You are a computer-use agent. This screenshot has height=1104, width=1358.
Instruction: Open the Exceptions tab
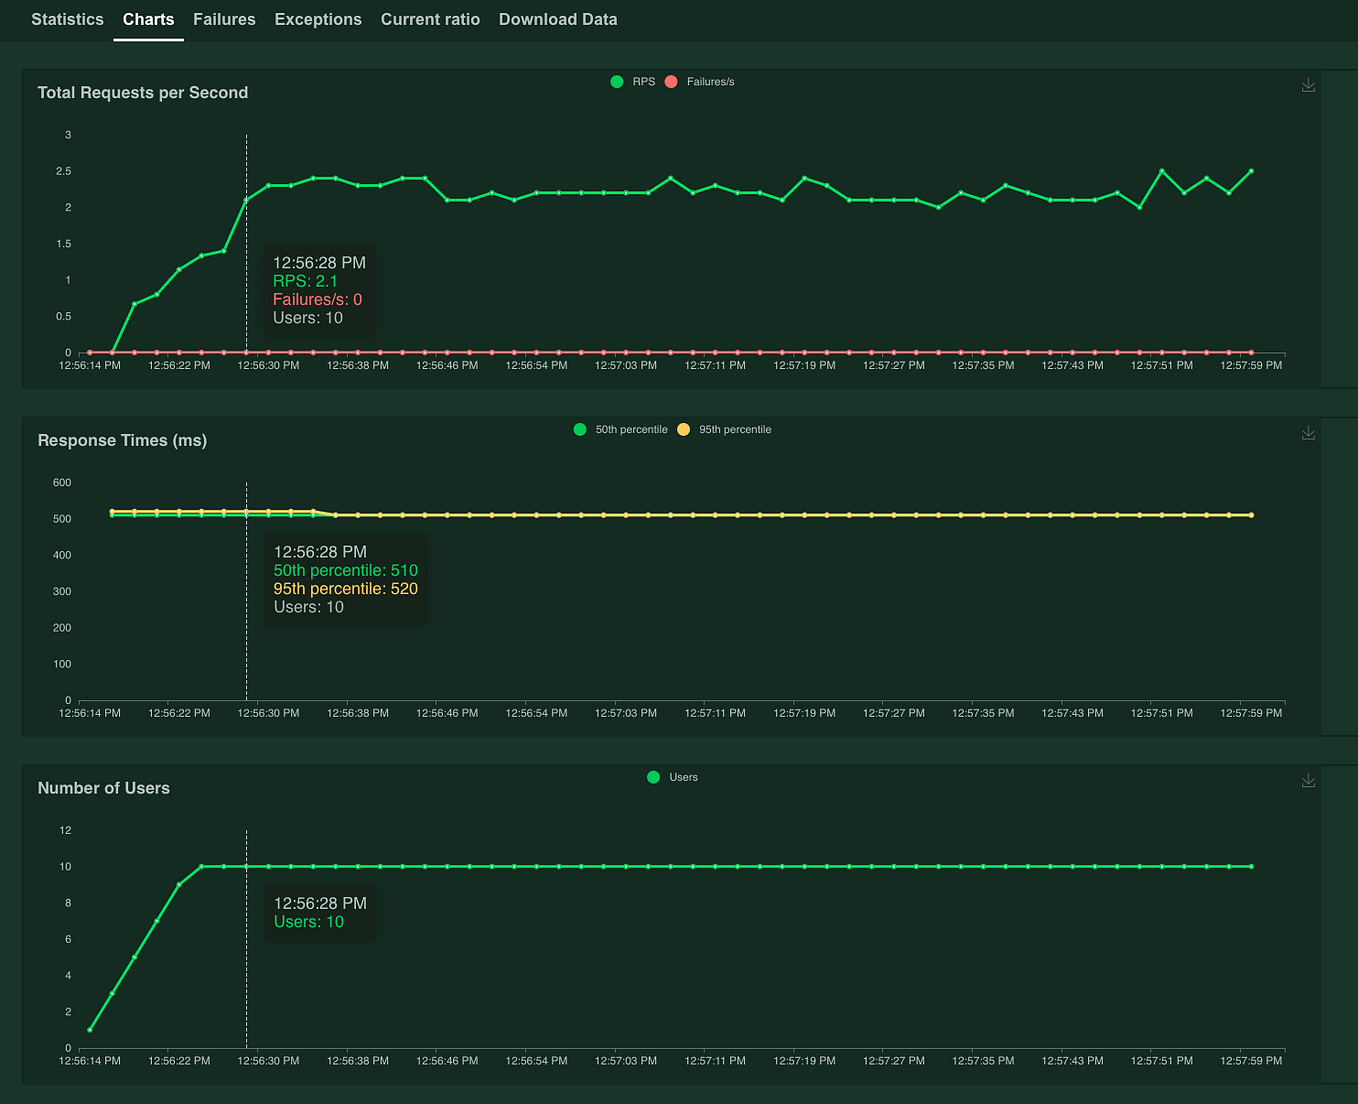pyautogui.click(x=318, y=19)
